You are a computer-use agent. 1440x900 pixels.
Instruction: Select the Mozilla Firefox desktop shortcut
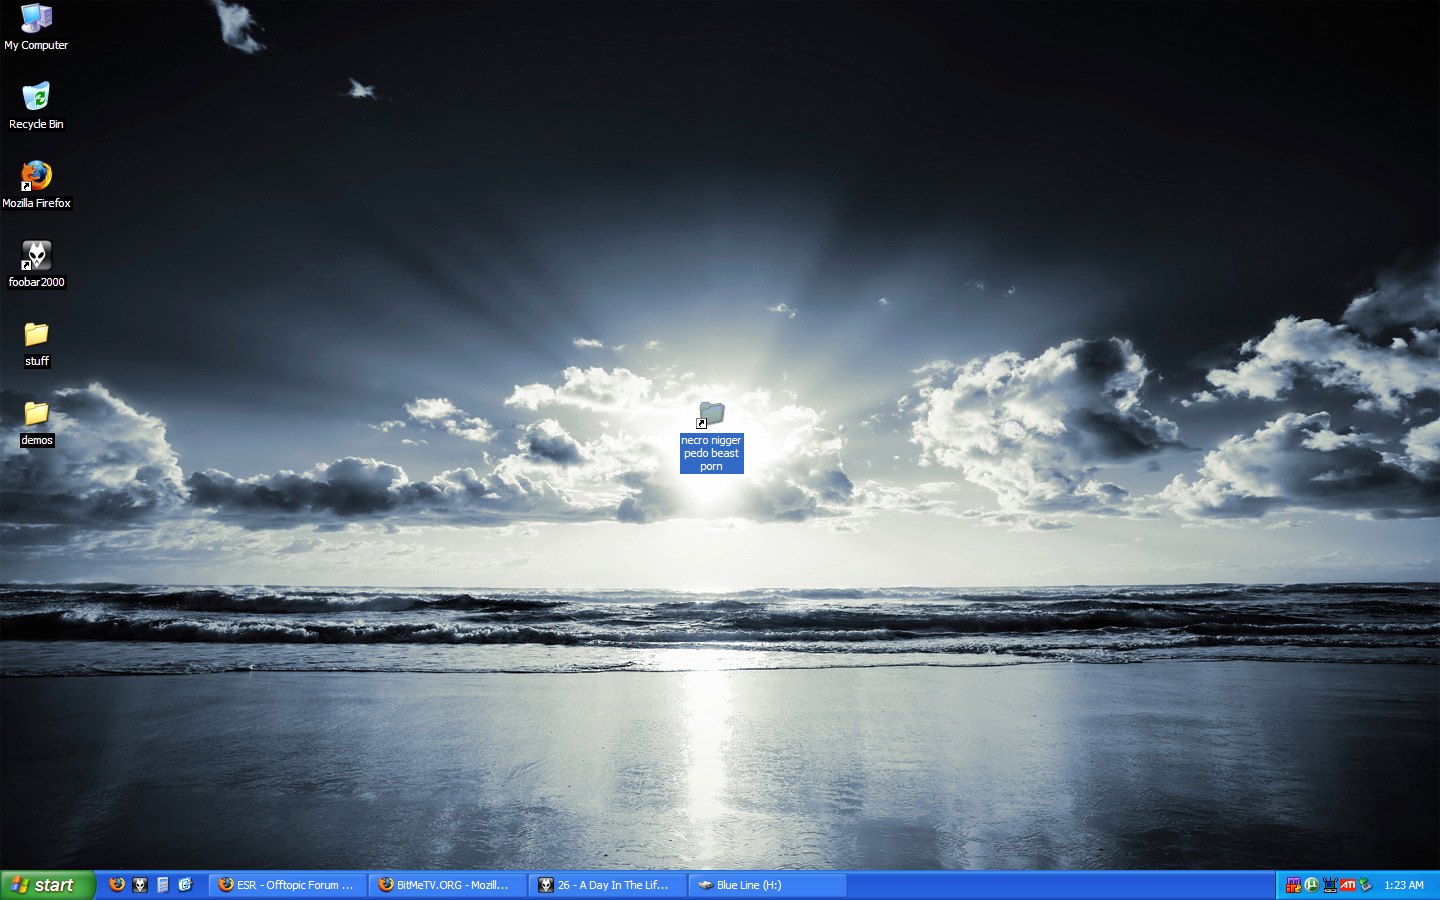pyautogui.click(x=36, y=178)
